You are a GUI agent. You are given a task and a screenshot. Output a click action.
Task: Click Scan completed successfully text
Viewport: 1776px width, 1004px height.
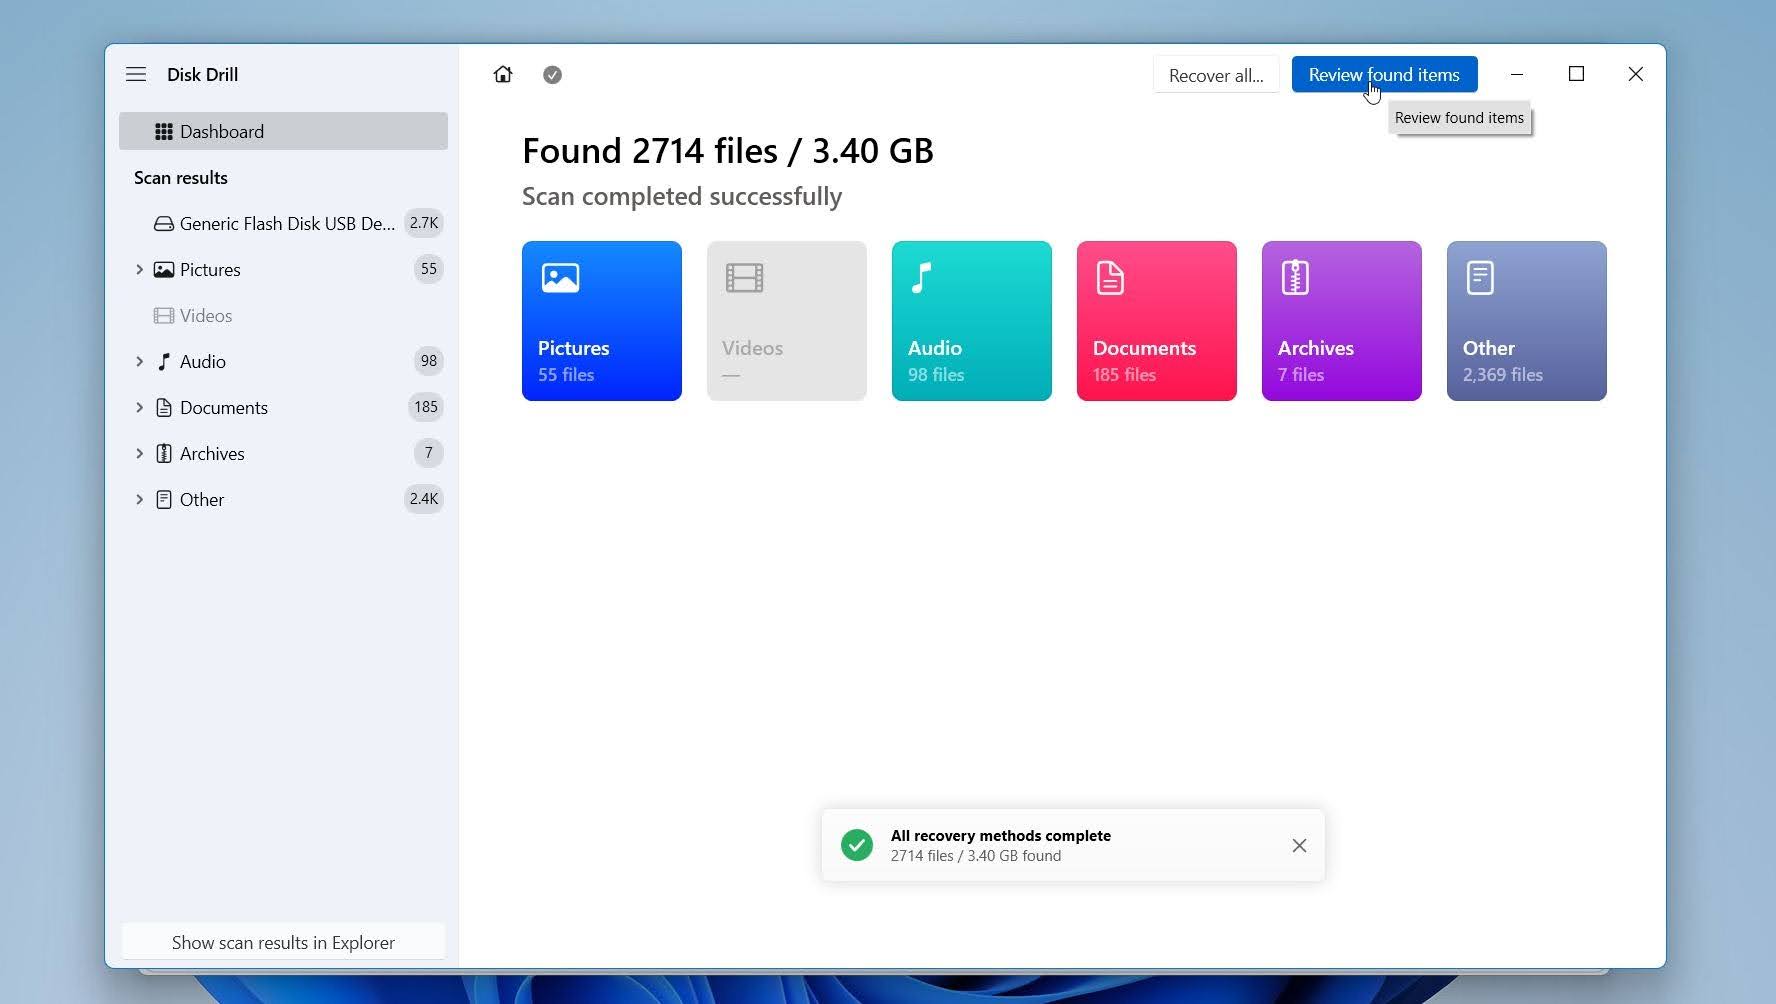click(682, 196)
